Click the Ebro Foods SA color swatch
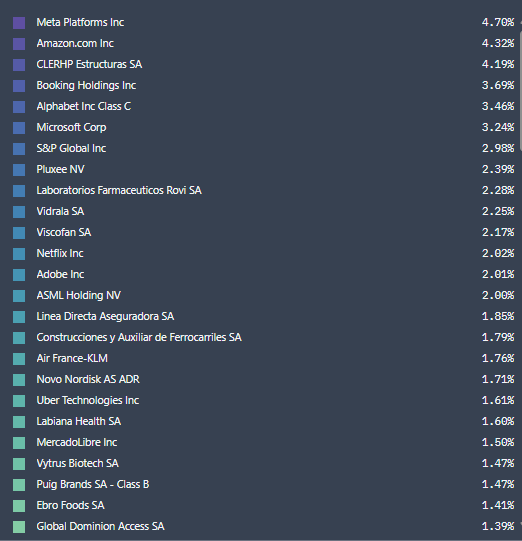The height and width of the screenshot is (541, 522). 19,506
